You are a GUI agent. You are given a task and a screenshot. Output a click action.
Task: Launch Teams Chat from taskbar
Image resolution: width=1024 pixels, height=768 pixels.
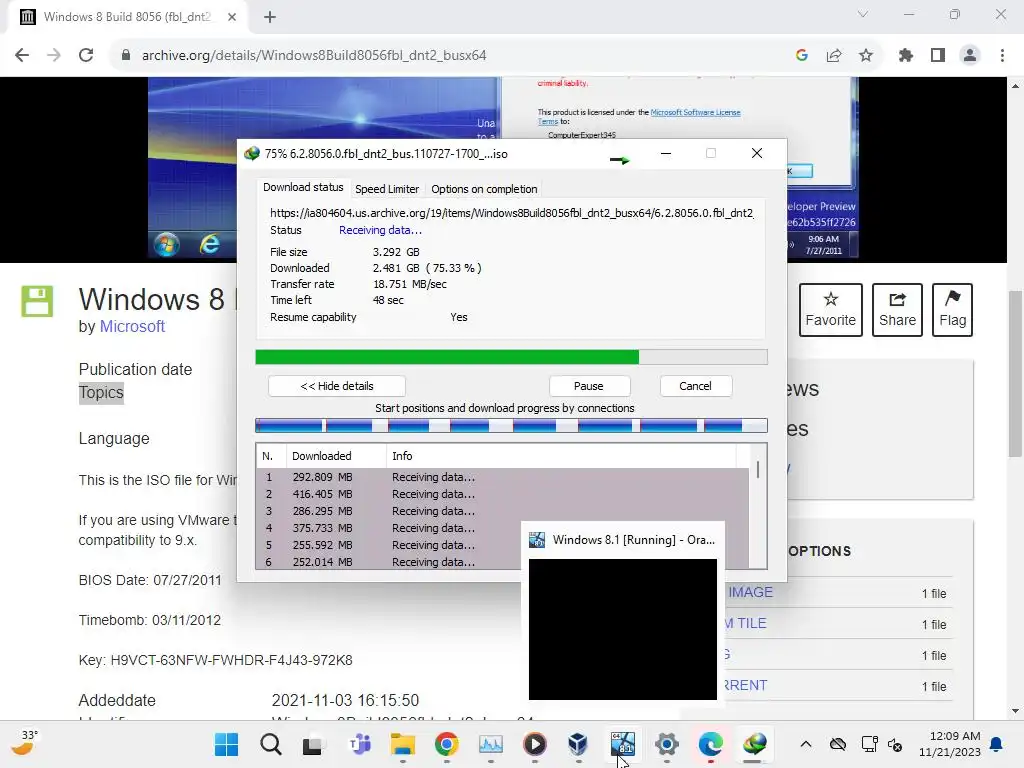click(359, 744)
